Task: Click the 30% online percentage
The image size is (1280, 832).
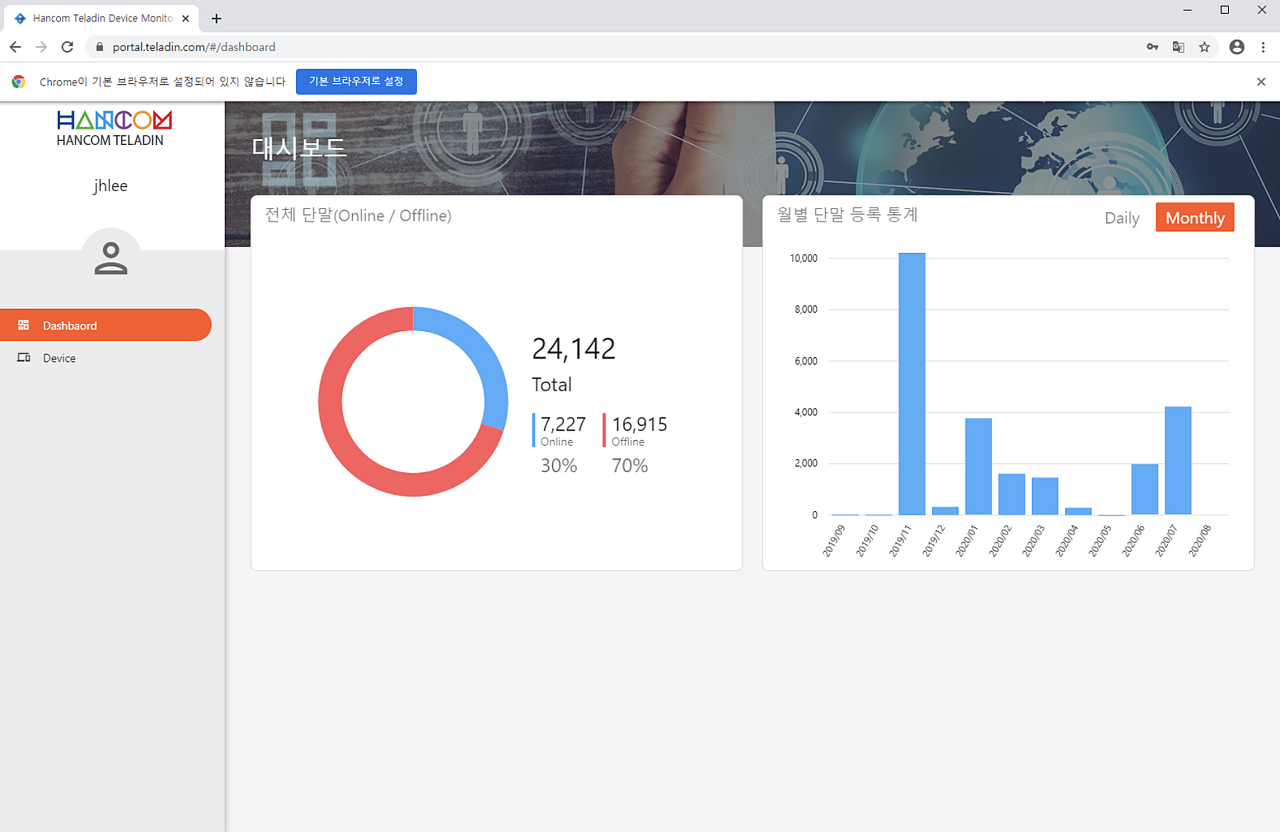Action: [559, 465]
